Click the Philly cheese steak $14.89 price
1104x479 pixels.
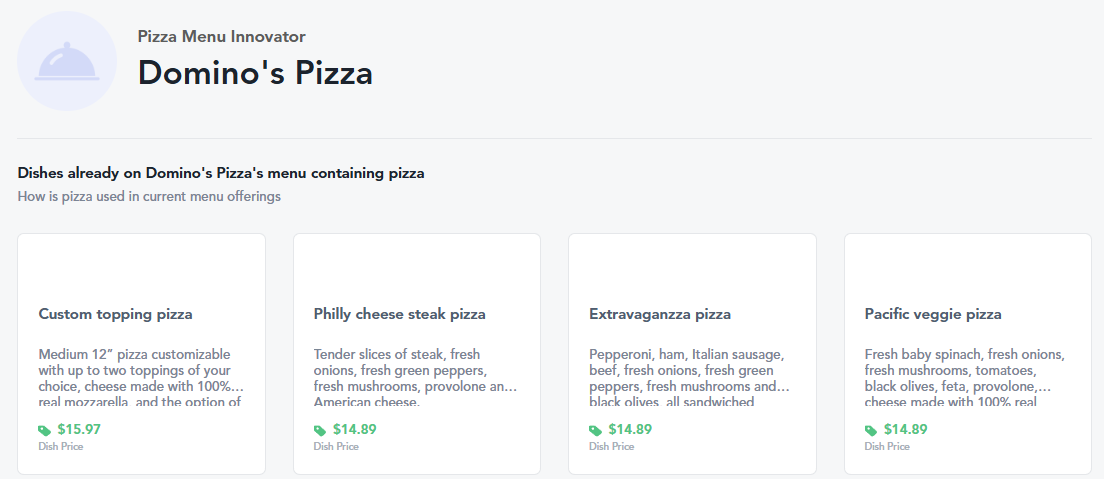click(x=354, y=429)
